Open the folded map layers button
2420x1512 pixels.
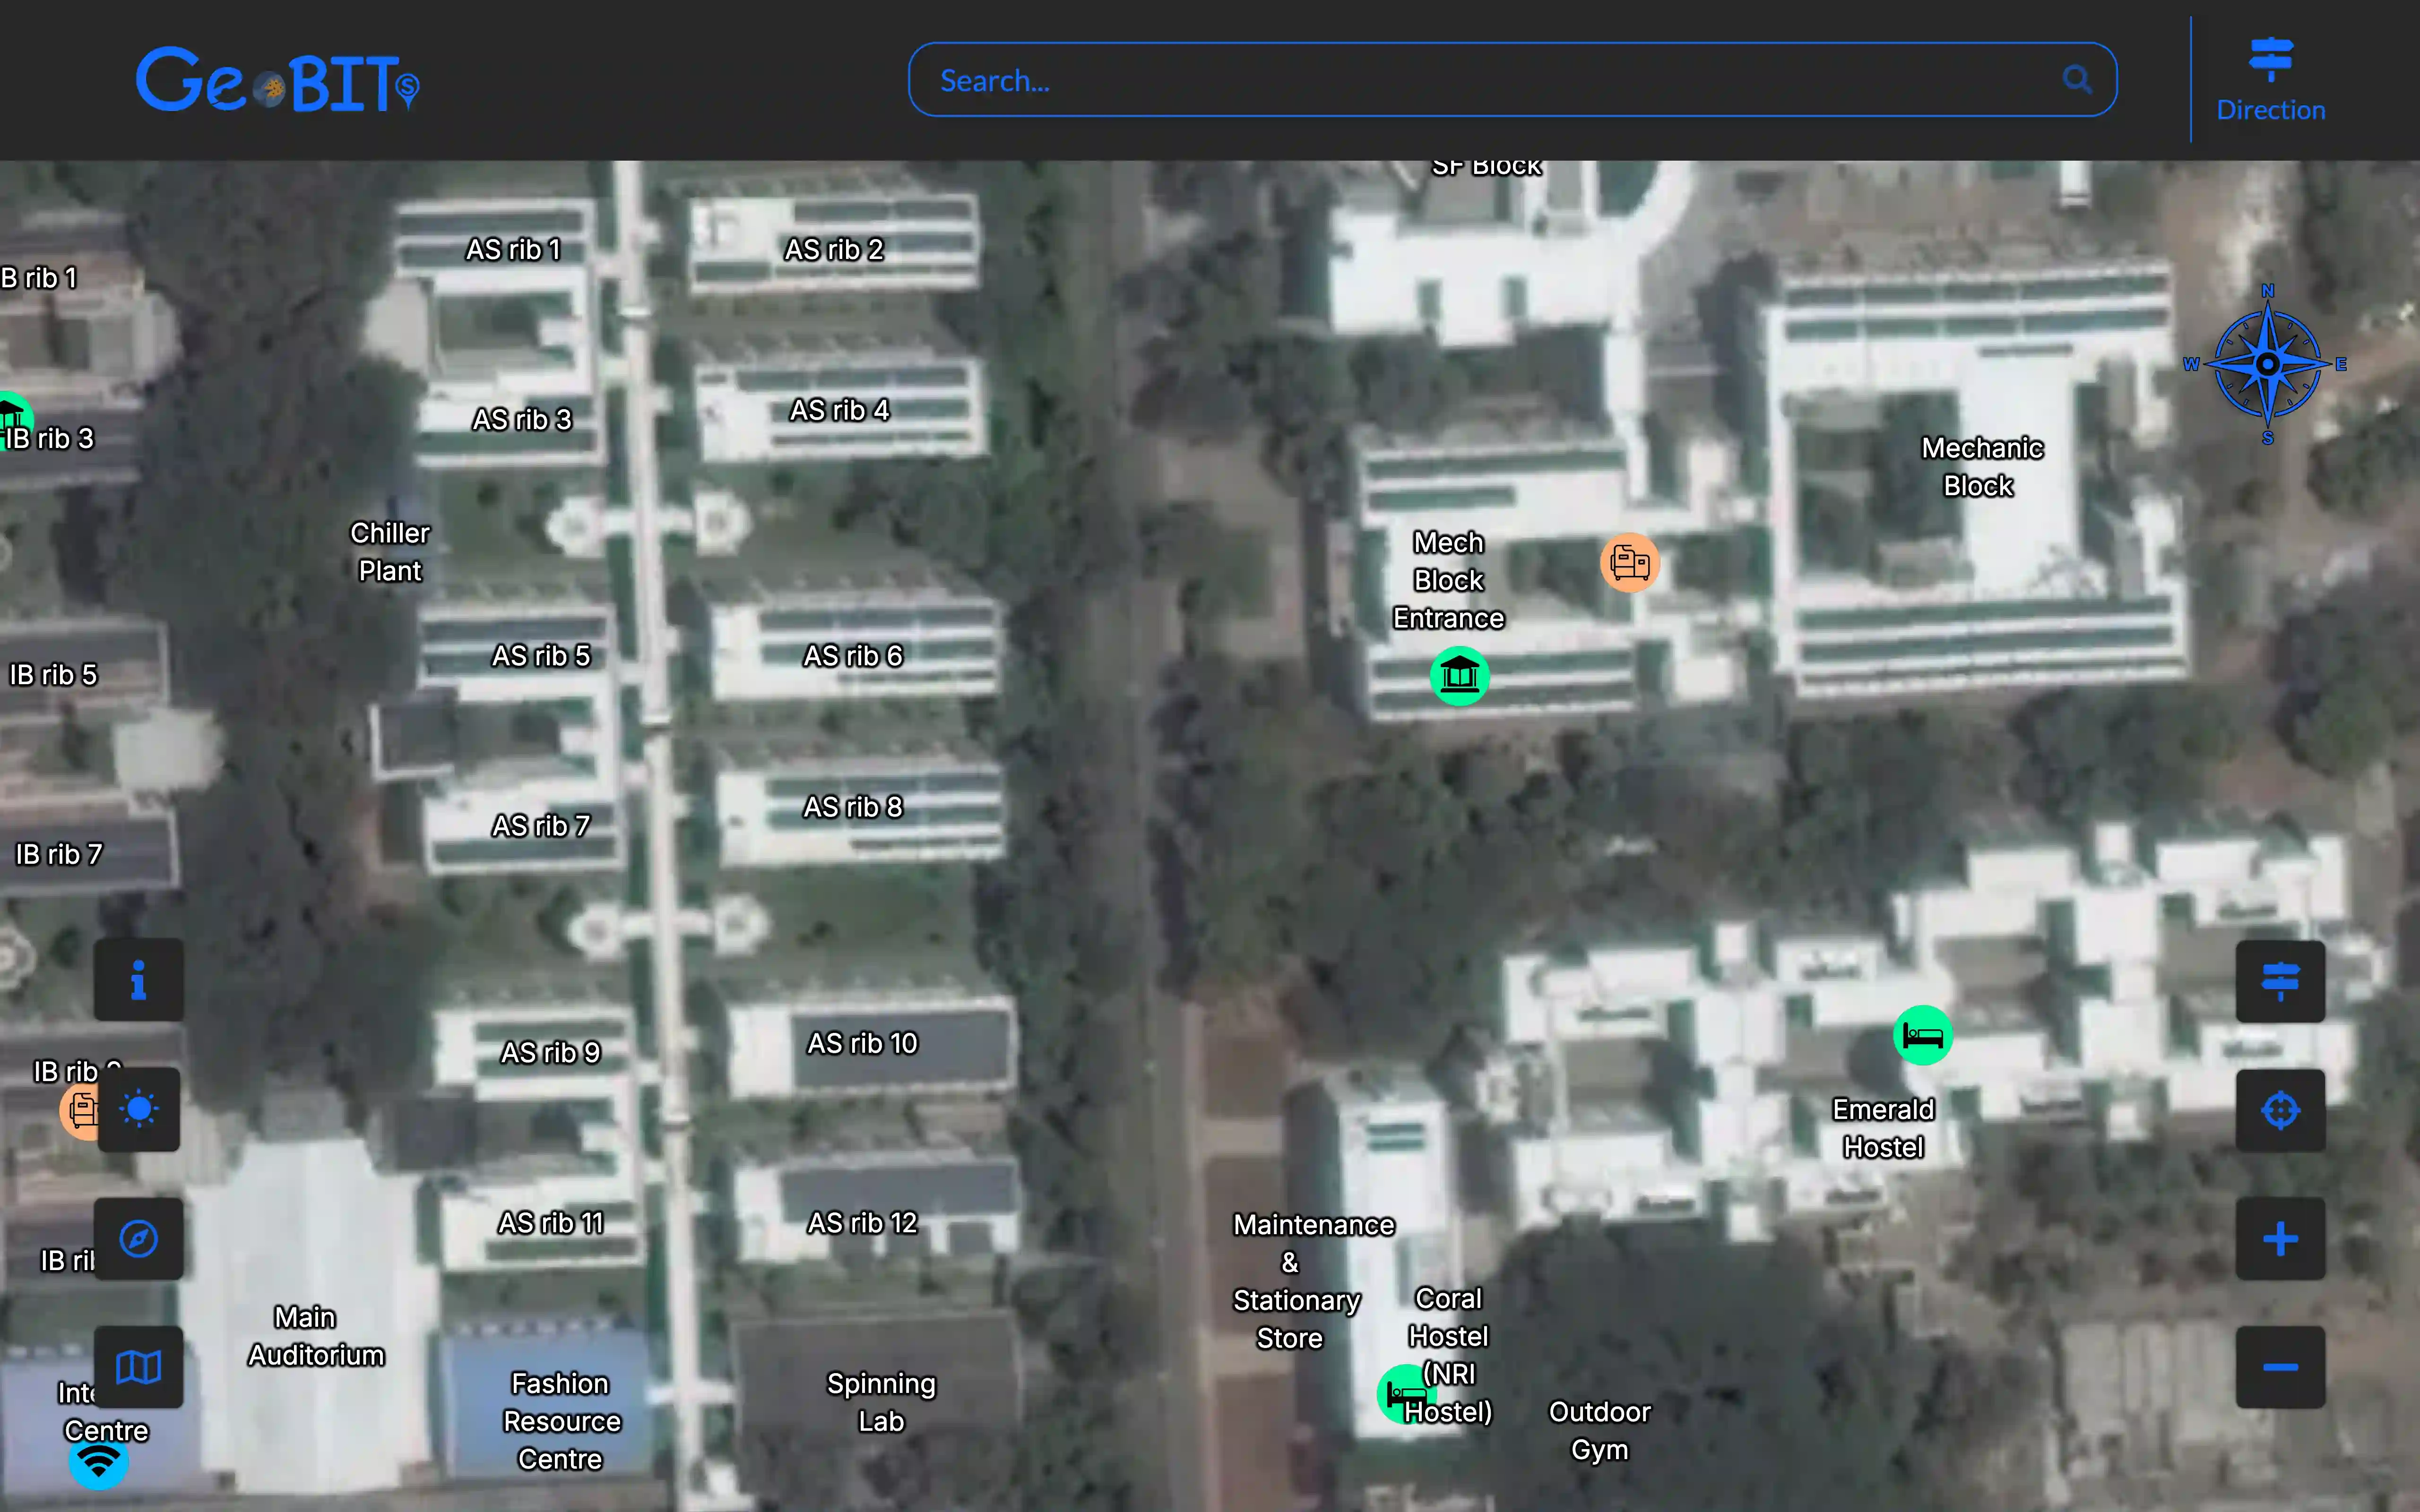tap(138, 1367)
